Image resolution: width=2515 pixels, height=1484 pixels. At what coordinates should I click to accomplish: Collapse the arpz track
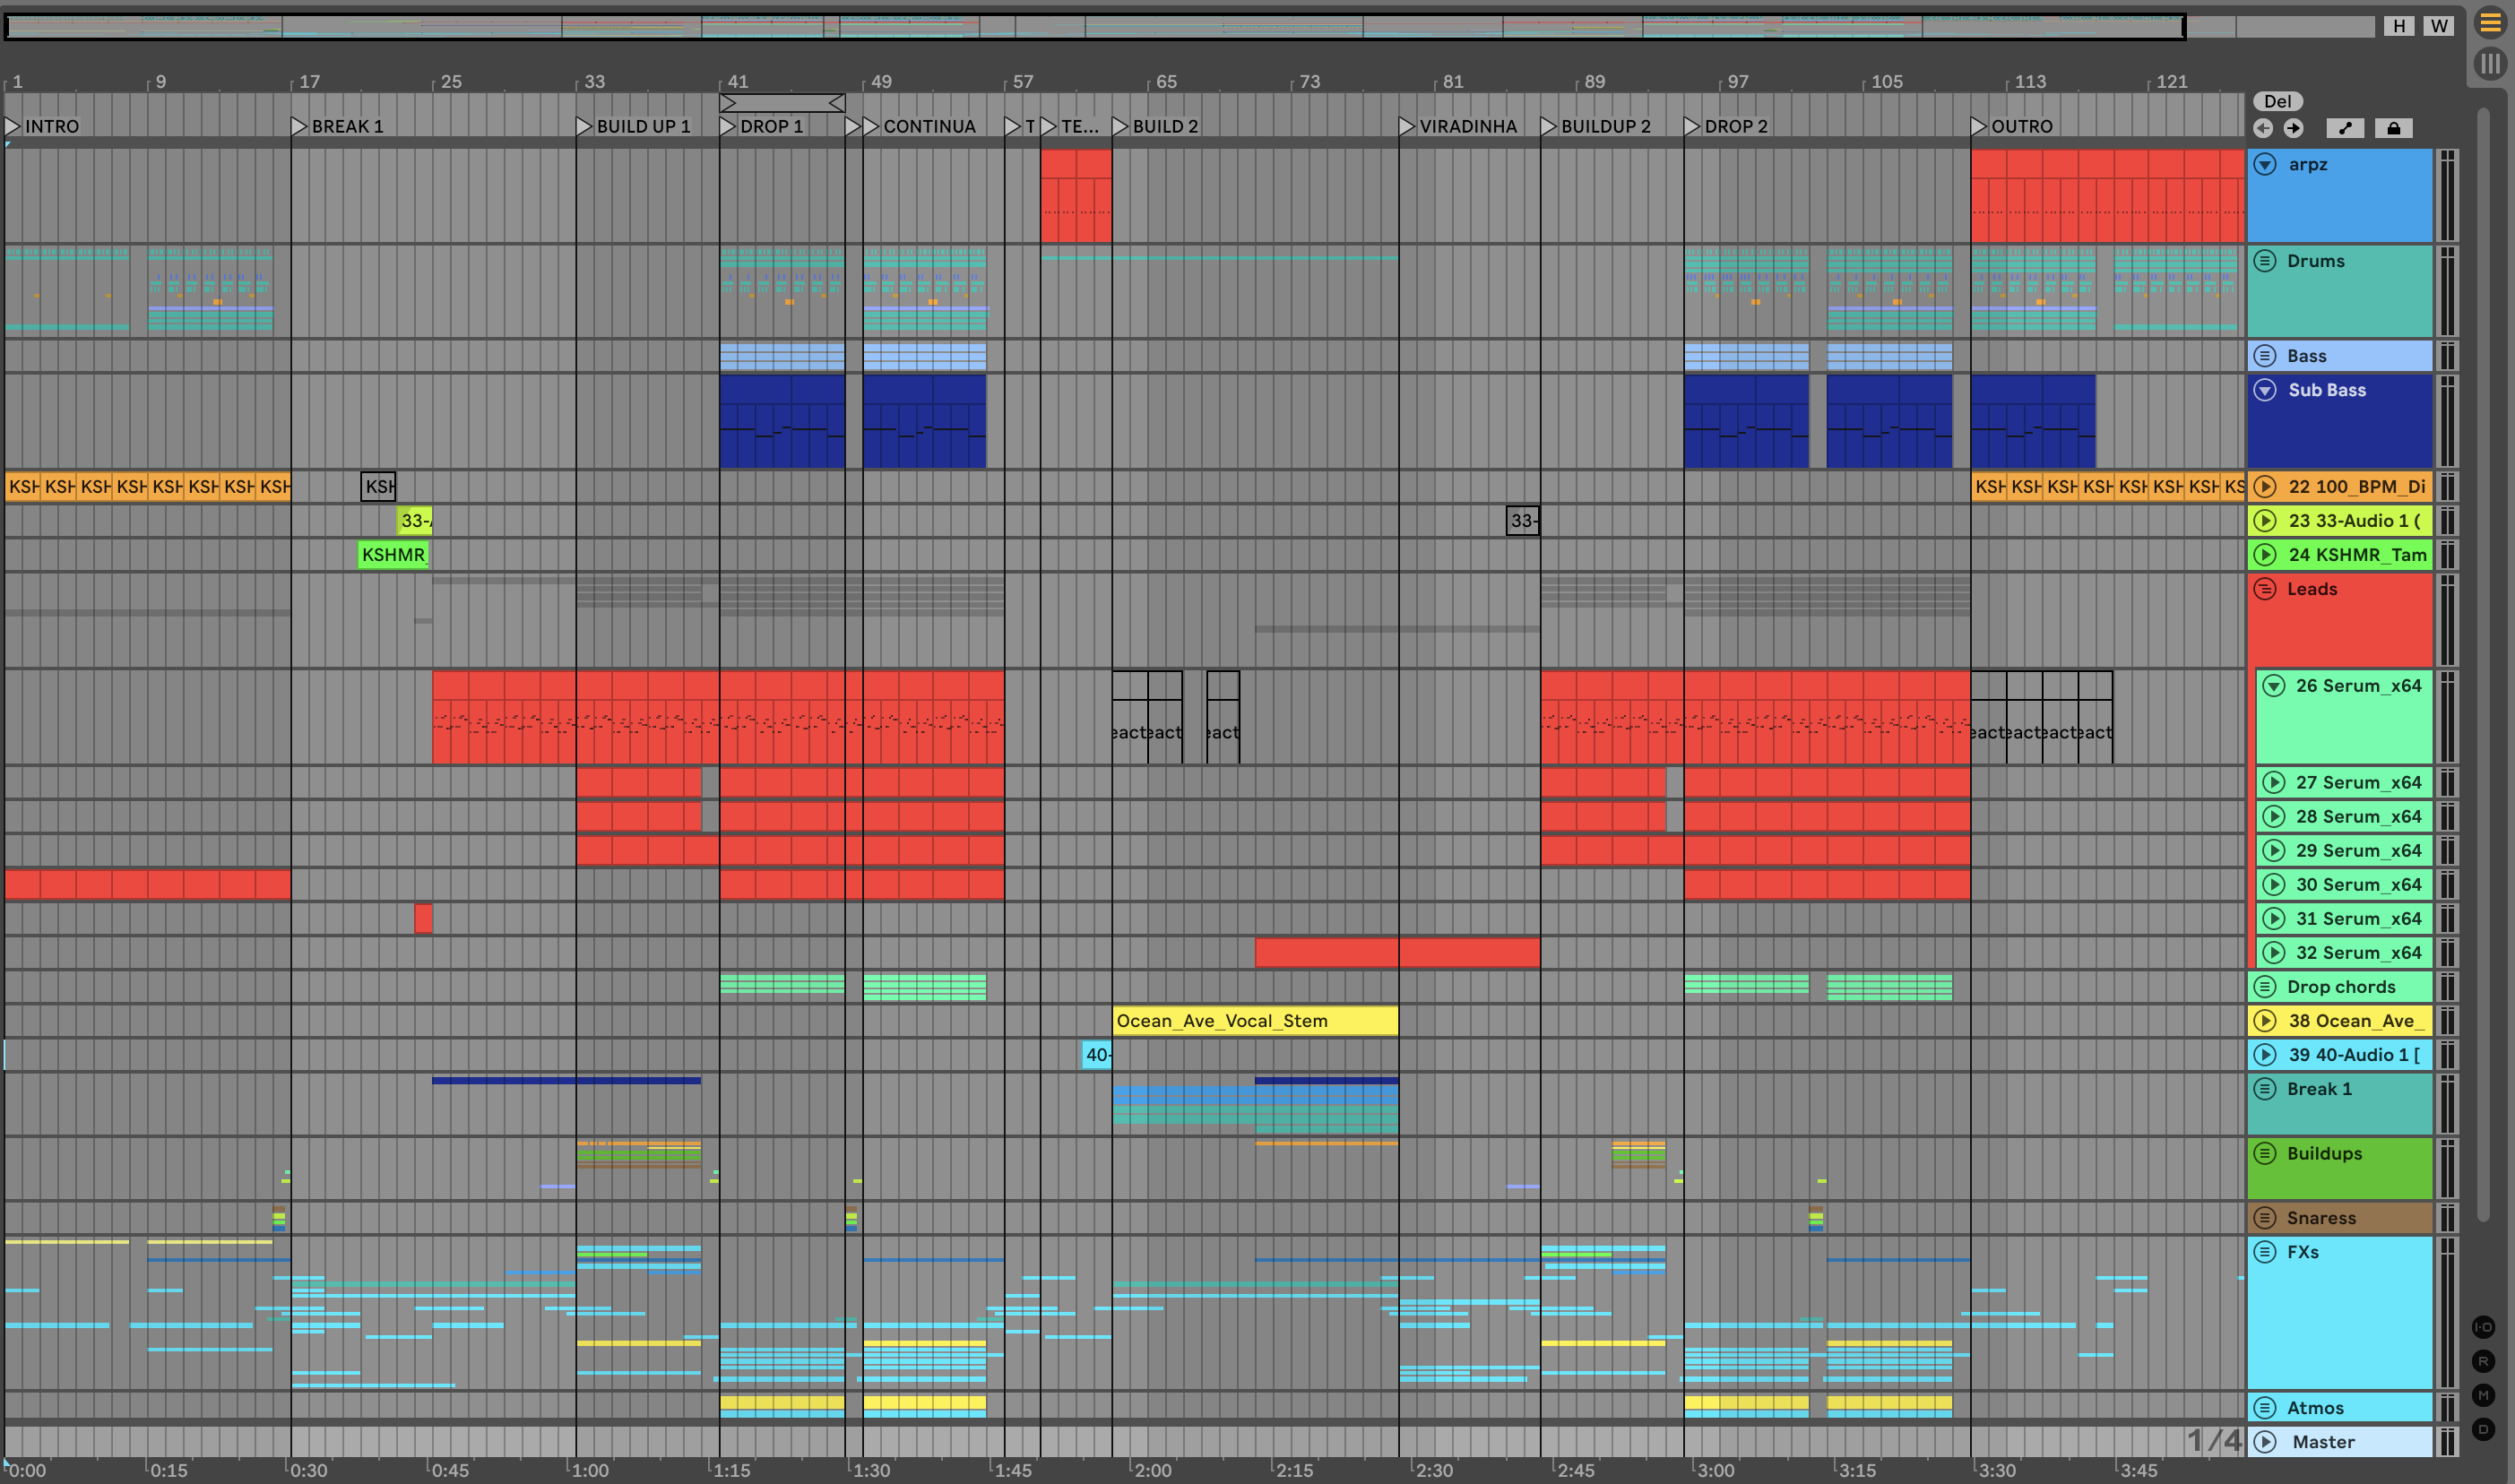click(x=2265, y=164)
